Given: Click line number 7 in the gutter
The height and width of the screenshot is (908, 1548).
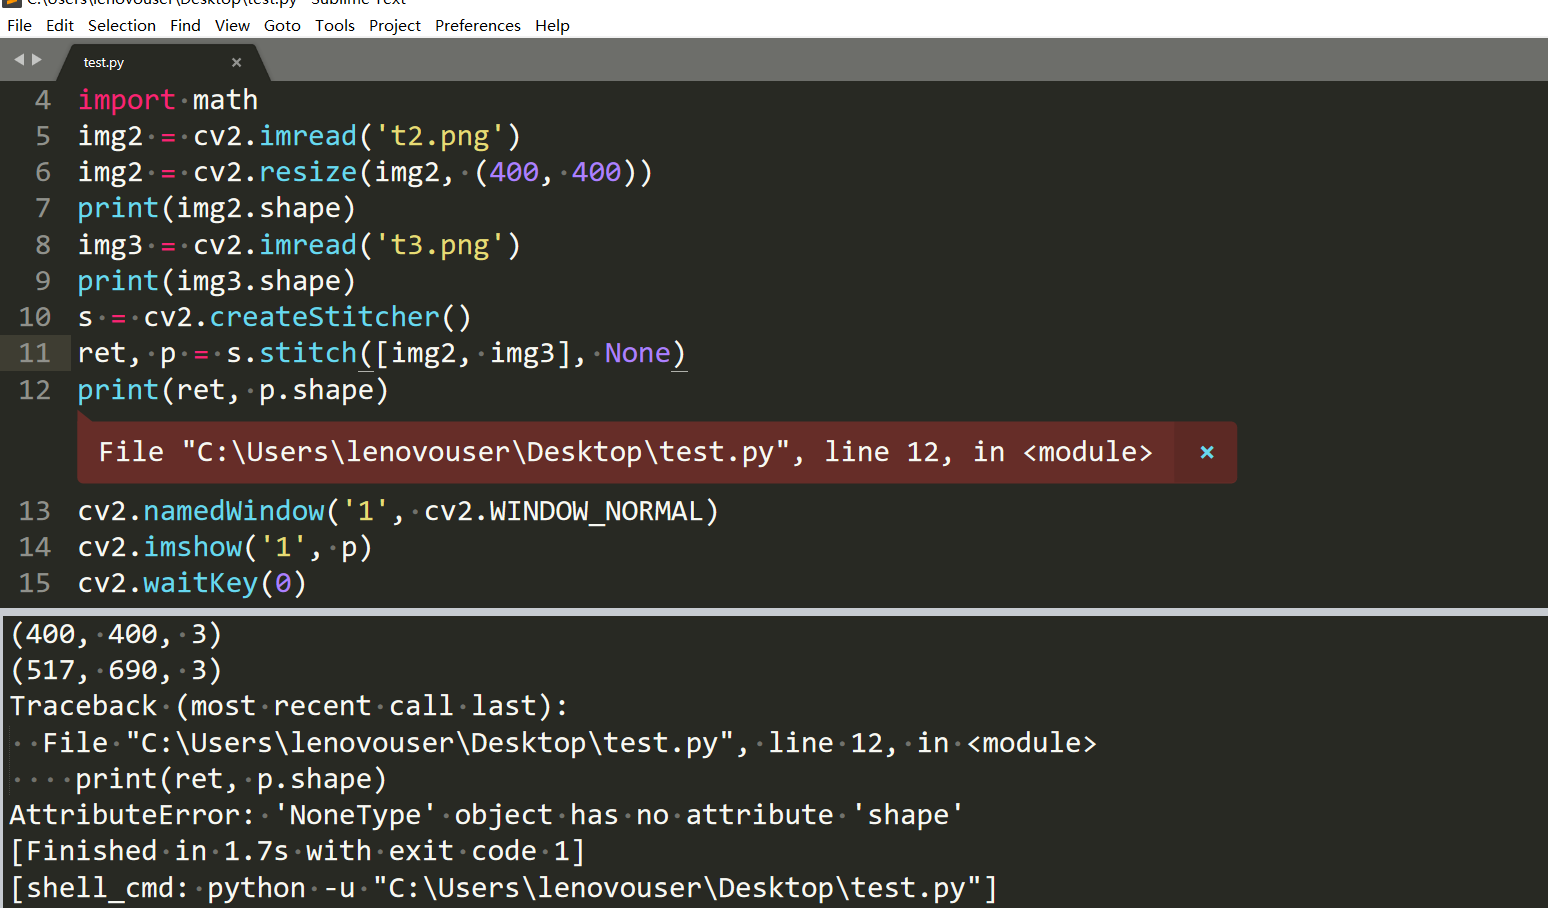Looking at the screenshot, I should [x=42, y=208].
